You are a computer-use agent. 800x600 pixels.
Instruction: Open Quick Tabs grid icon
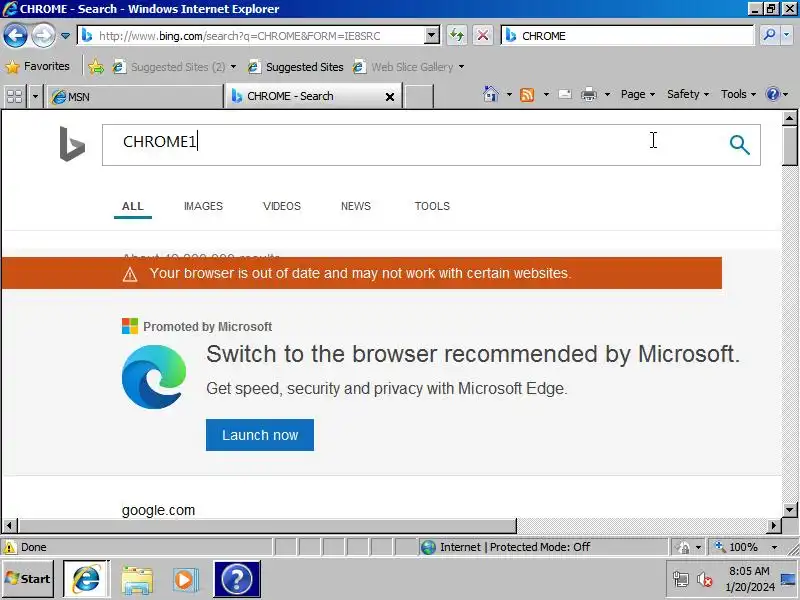click(x=14, y=96)
